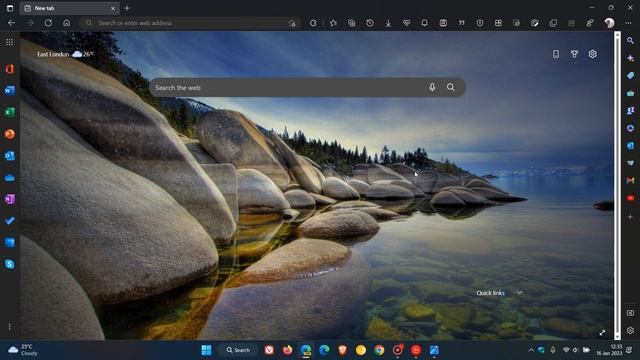Open Calendar in left sidebar

pos(10,242)
